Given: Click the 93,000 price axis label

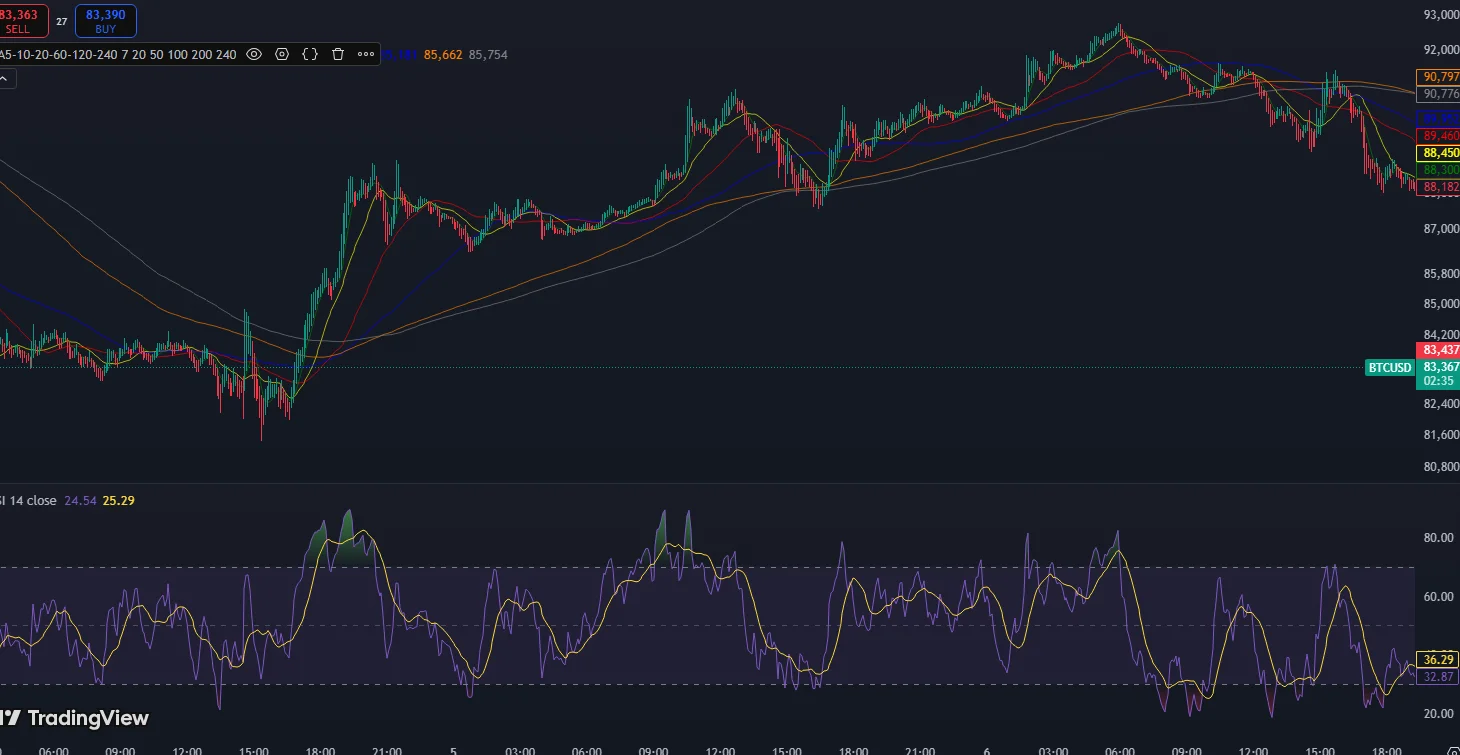Looking at the screenshot, I should click(1439, 14).
